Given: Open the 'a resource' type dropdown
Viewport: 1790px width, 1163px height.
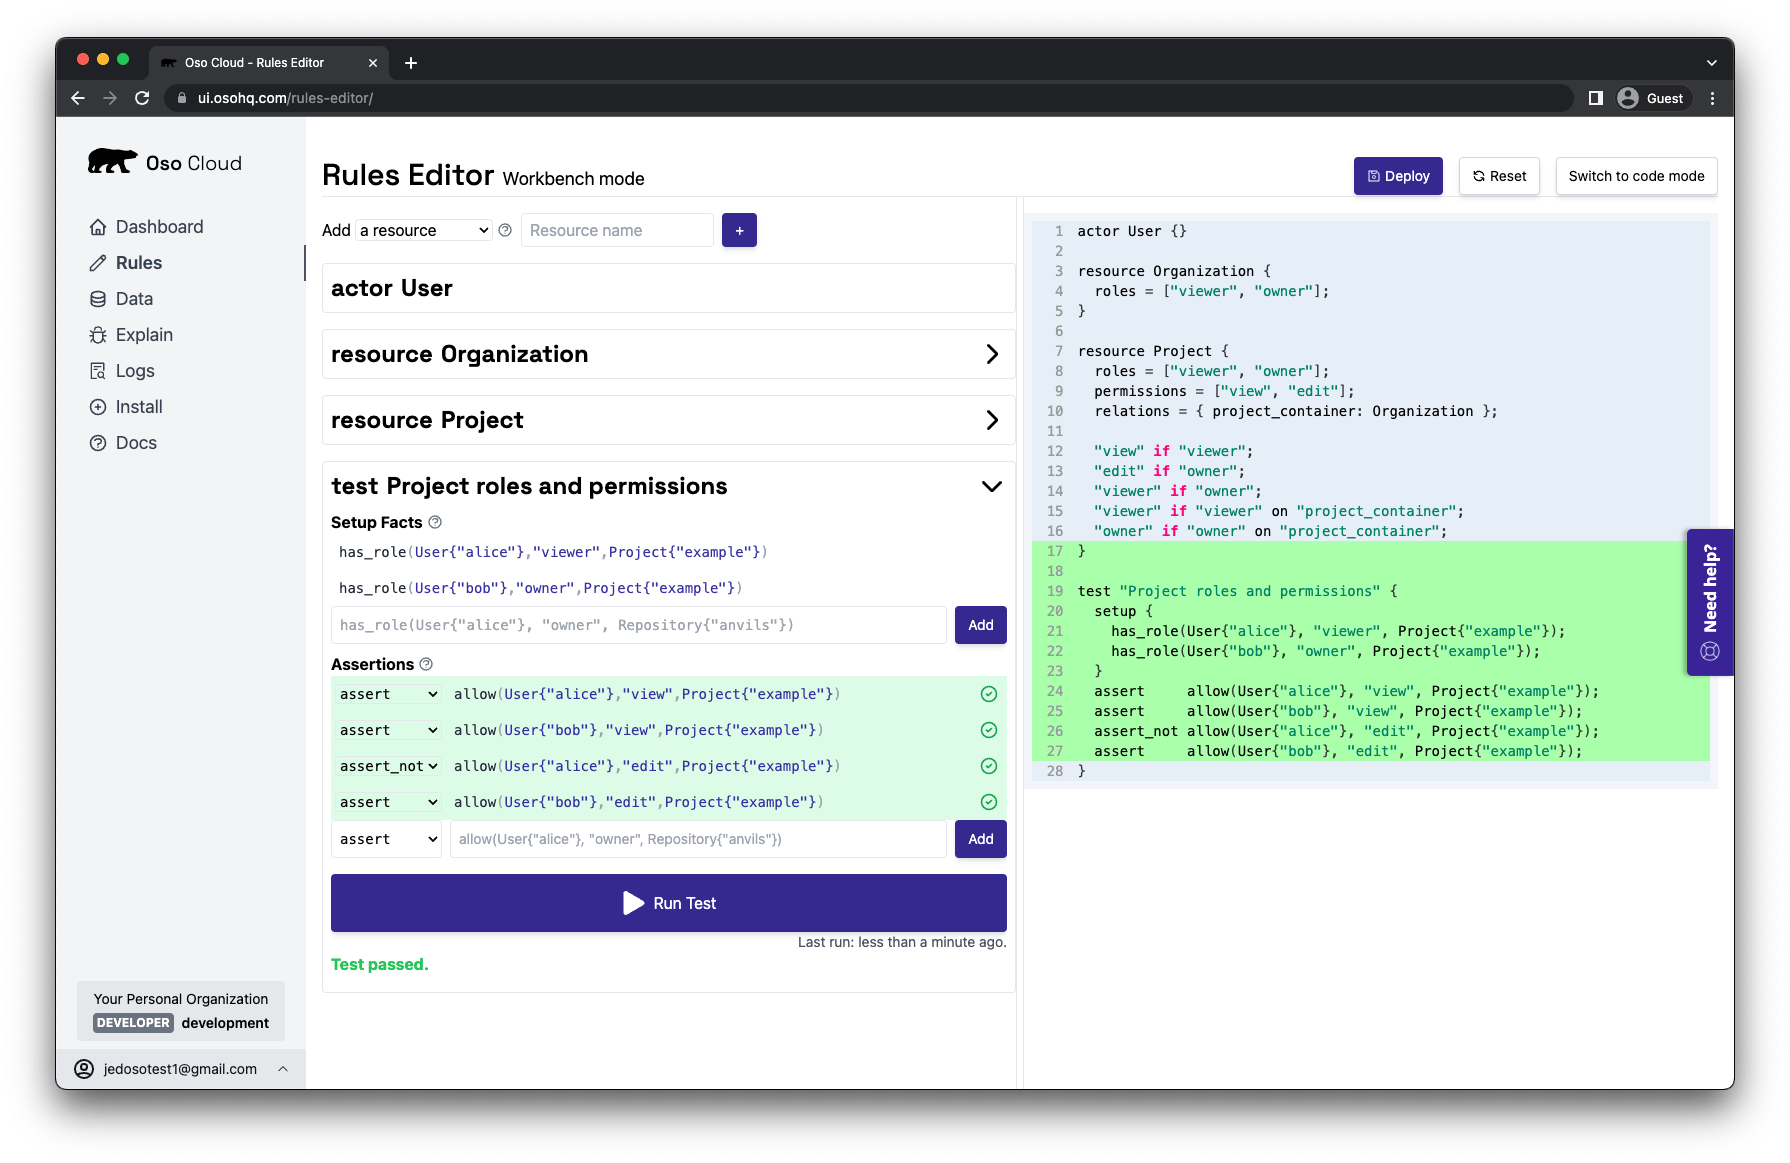Looking at the screenshot, I should coord(424,230).
